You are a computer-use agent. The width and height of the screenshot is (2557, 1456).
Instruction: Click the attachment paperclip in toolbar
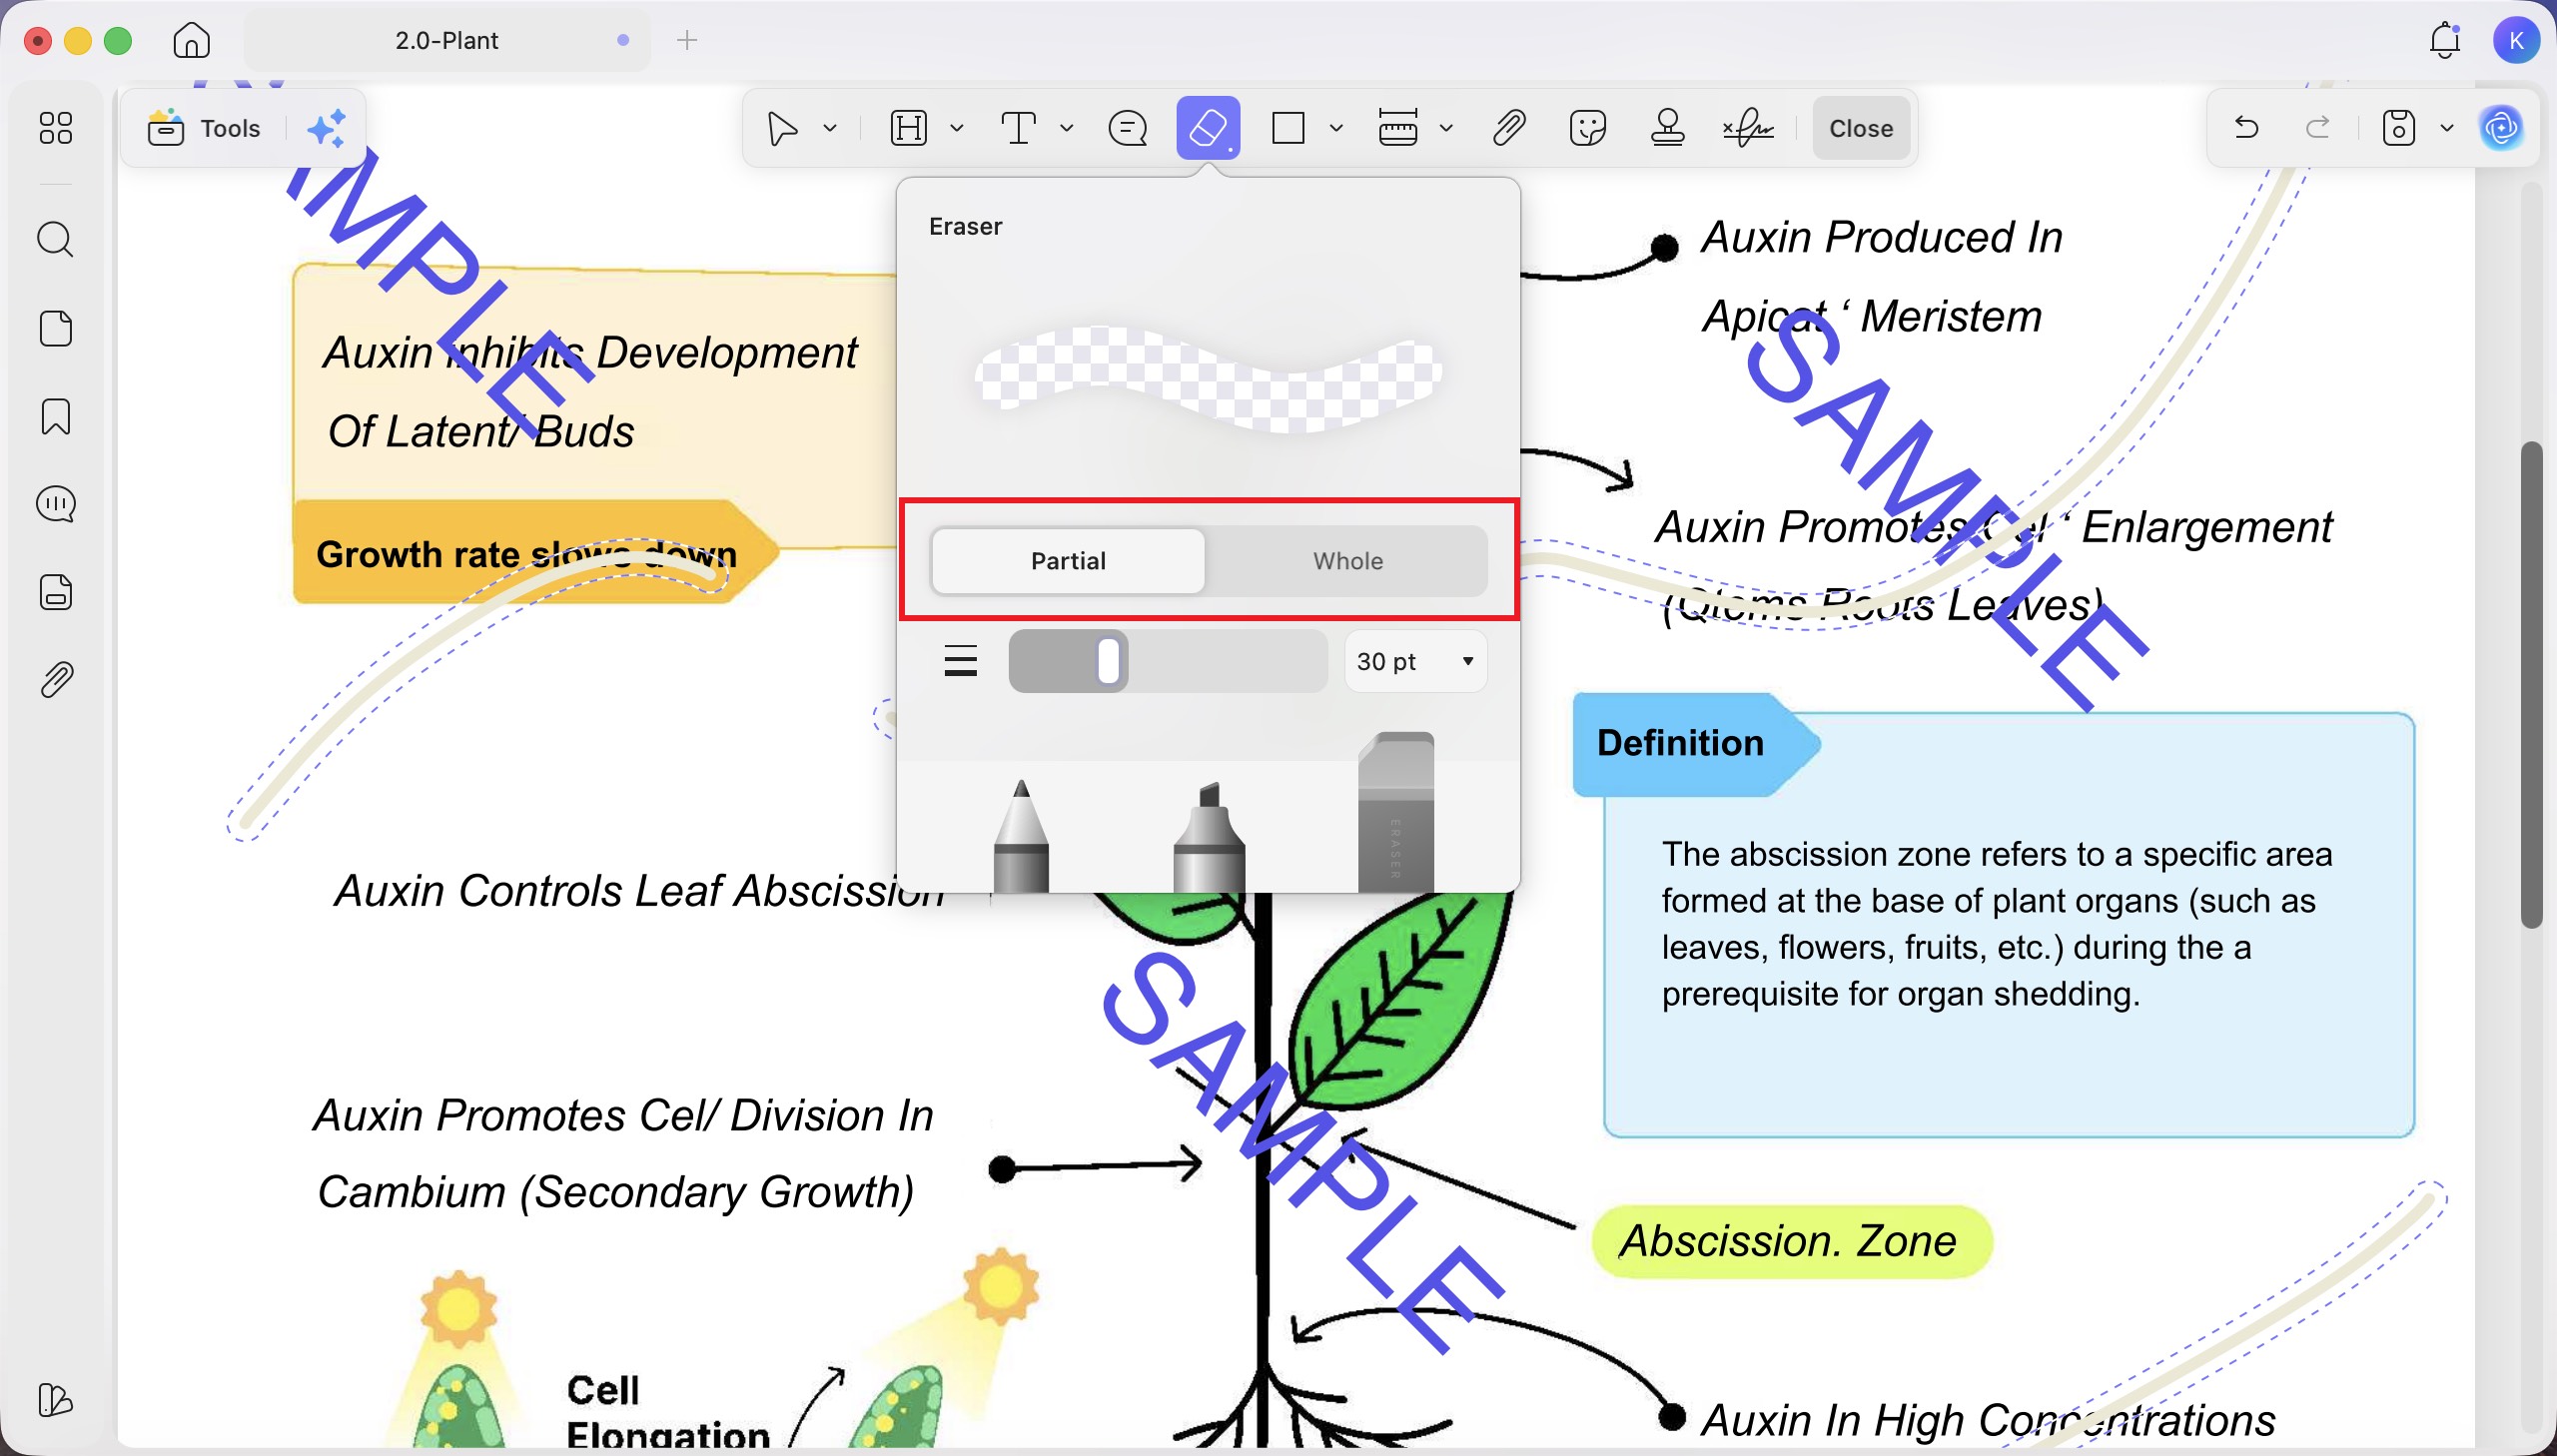pos(1508,128)
